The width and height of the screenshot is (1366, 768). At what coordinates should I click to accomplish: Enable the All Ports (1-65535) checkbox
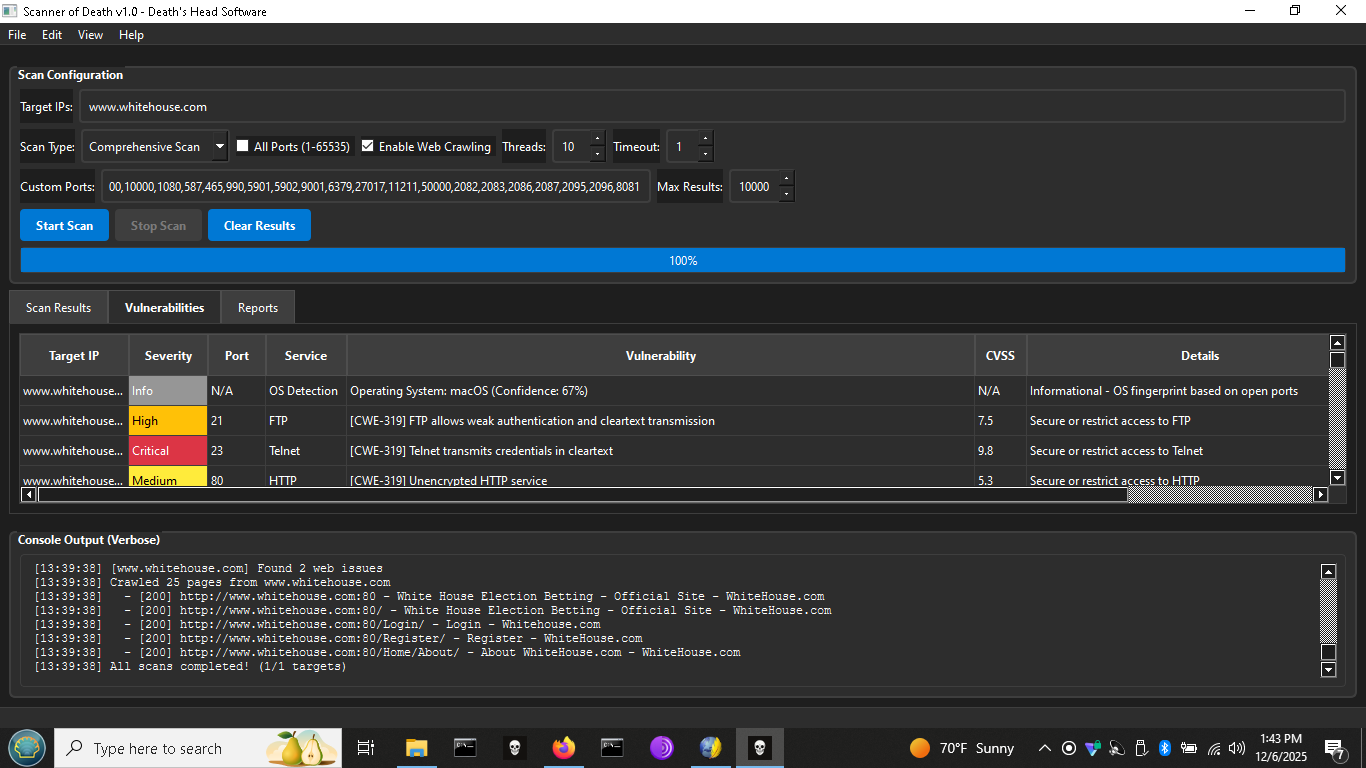243,146
